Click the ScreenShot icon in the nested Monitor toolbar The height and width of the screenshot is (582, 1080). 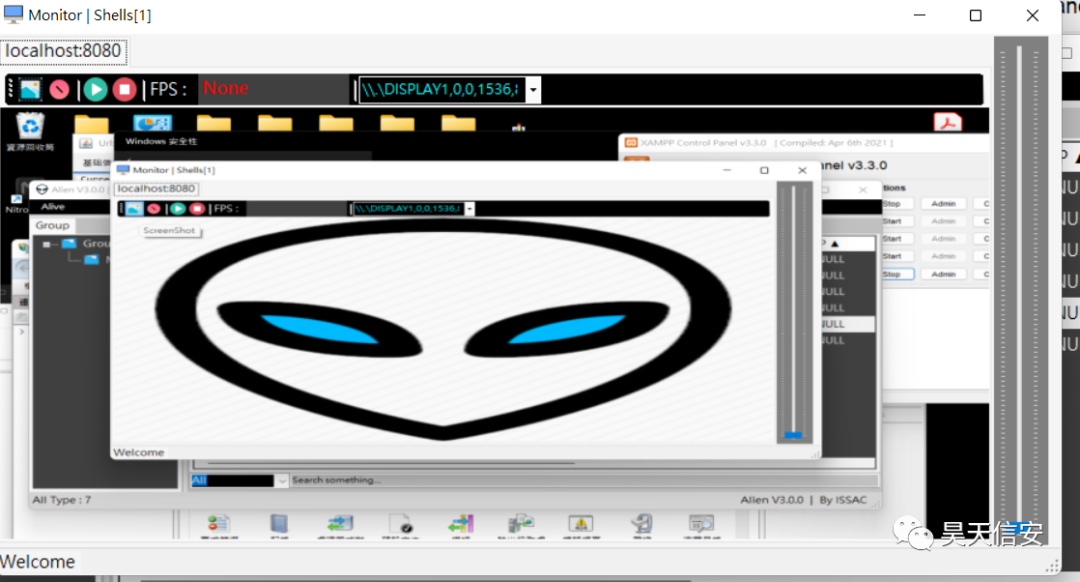pos(134,209)
